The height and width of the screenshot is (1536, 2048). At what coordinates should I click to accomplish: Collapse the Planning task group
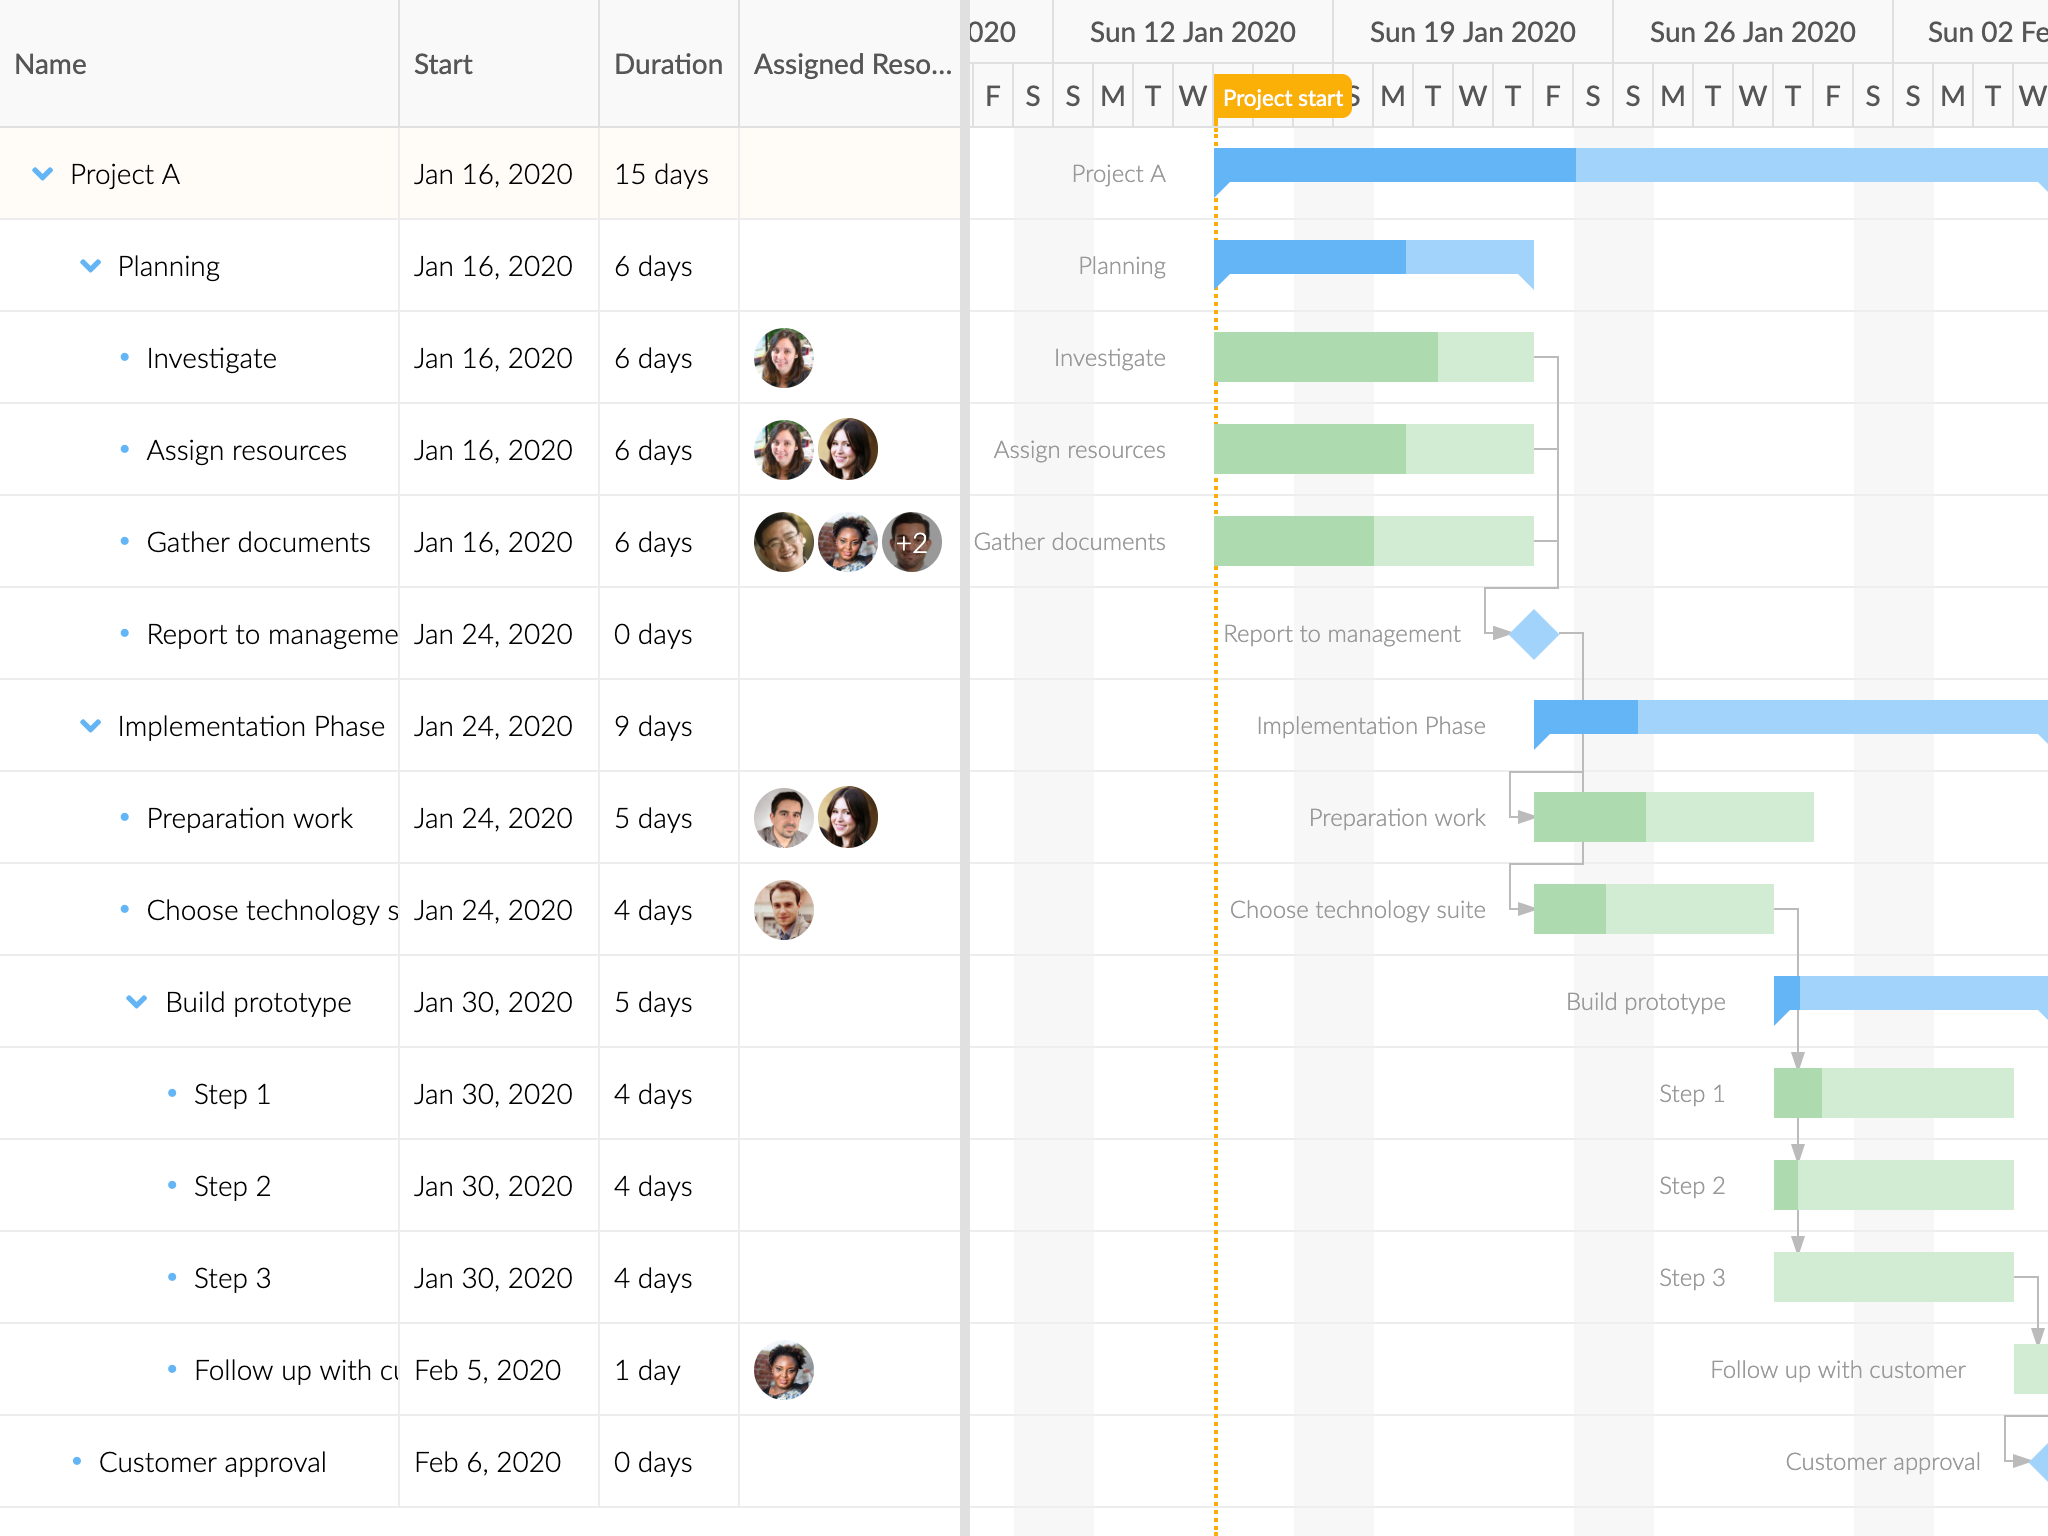click(x=90, y=266)
